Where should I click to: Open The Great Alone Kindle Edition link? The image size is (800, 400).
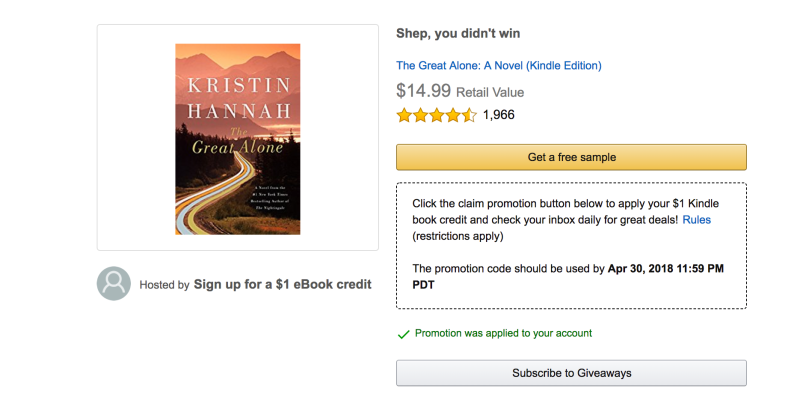click(498, 66)
